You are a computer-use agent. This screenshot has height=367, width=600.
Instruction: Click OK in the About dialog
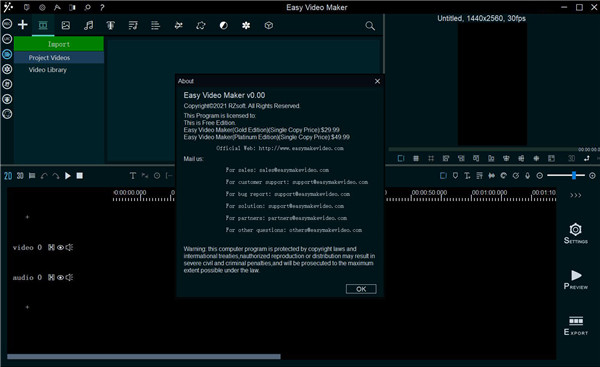[361, 289]
